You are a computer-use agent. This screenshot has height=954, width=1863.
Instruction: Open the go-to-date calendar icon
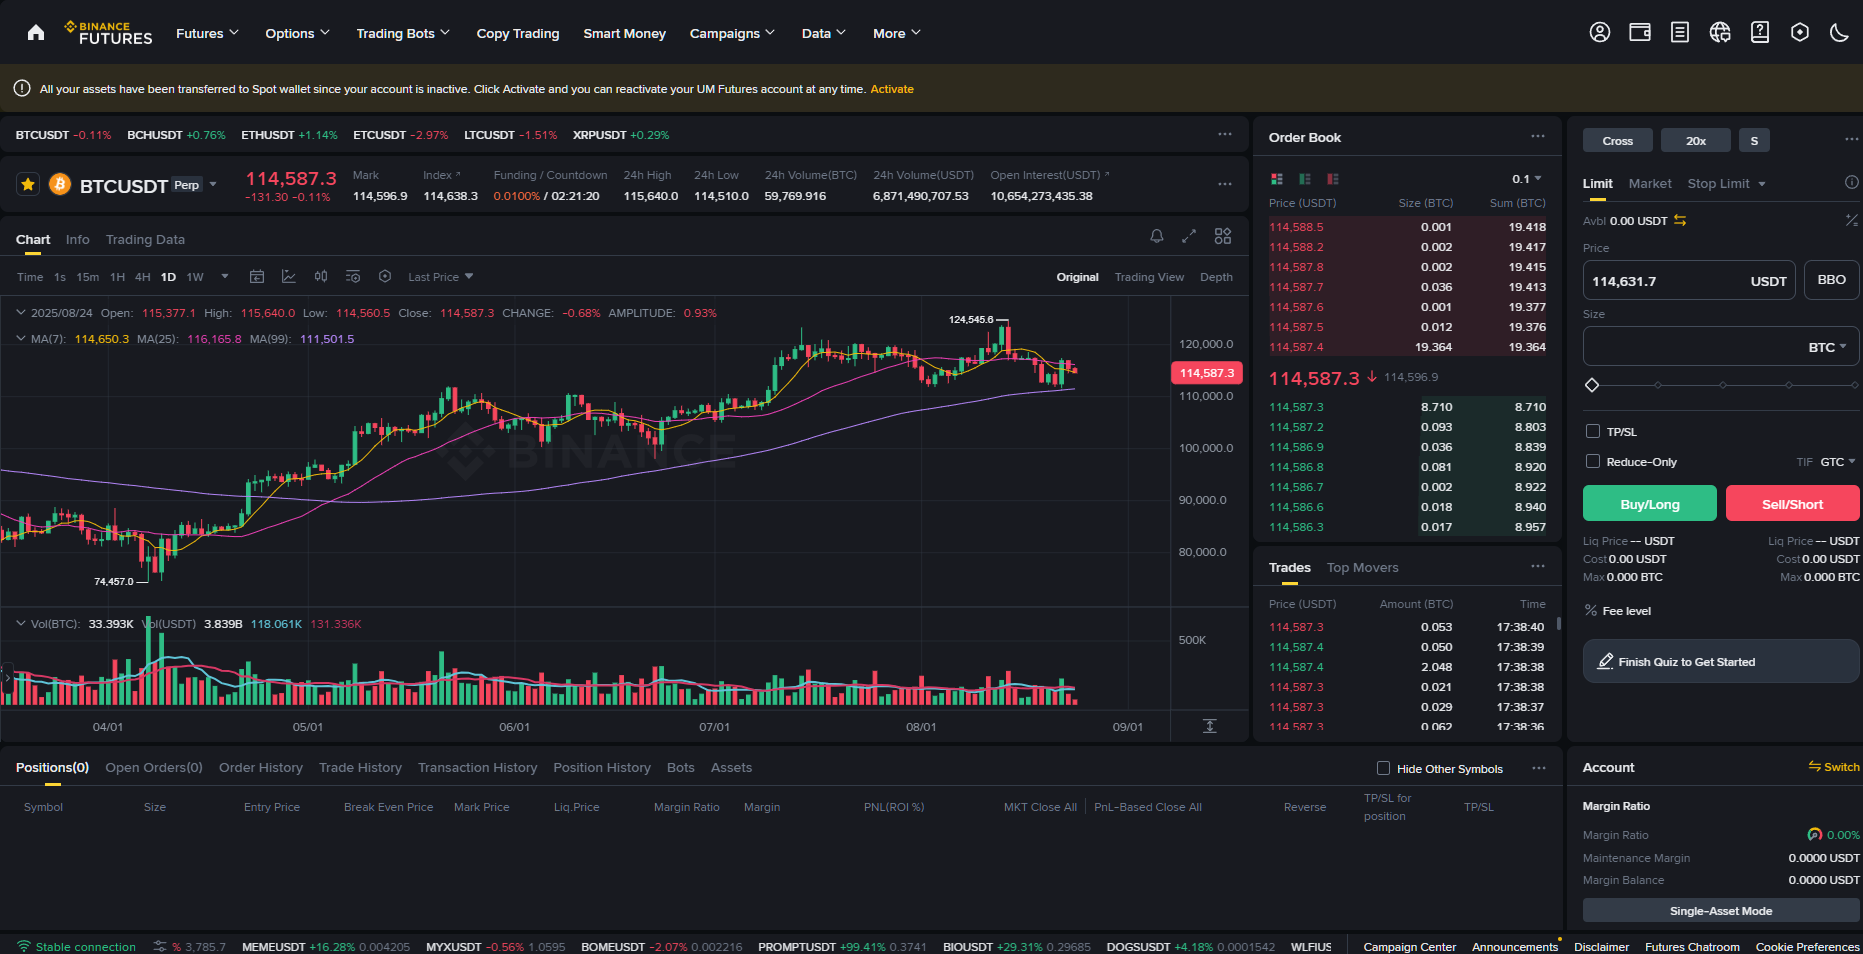pyautogui.click(x=257, y=277)
